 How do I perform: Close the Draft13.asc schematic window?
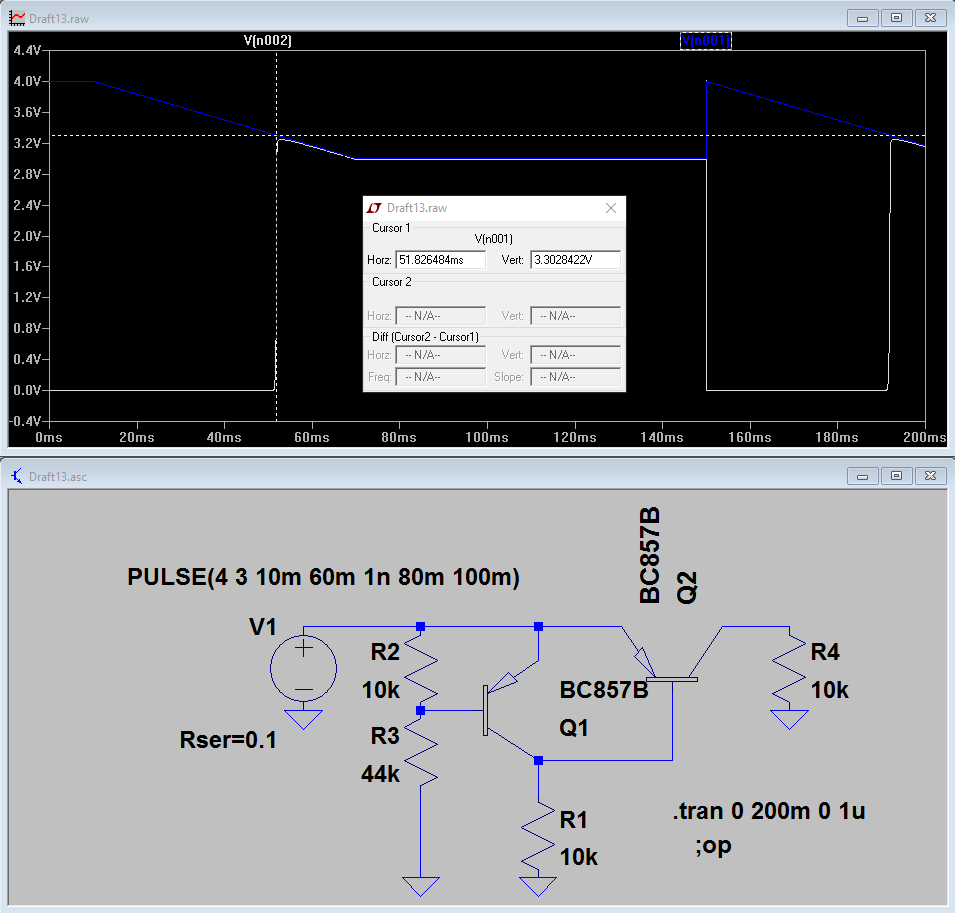click(x=931, y=476)
